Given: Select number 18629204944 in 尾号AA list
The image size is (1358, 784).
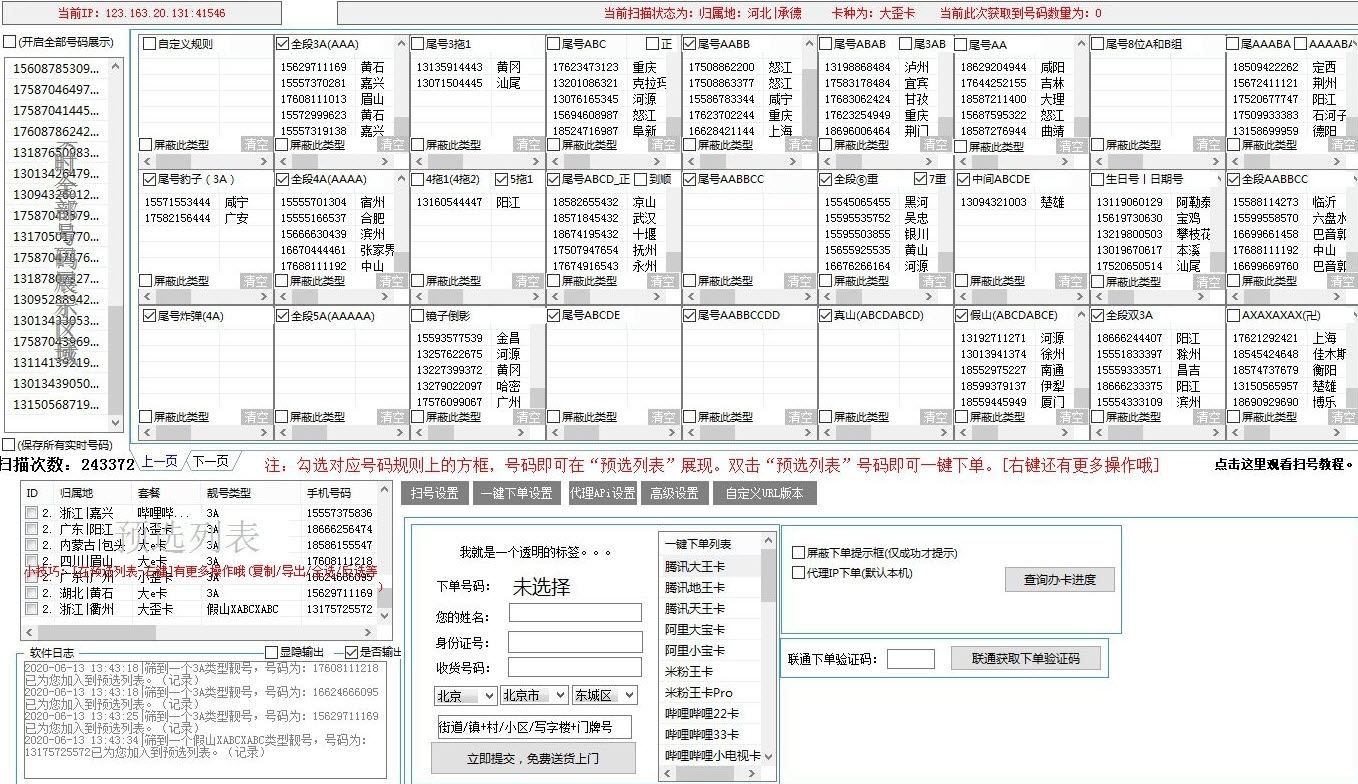Looking at the screenshot, I should tap(994, 67).
